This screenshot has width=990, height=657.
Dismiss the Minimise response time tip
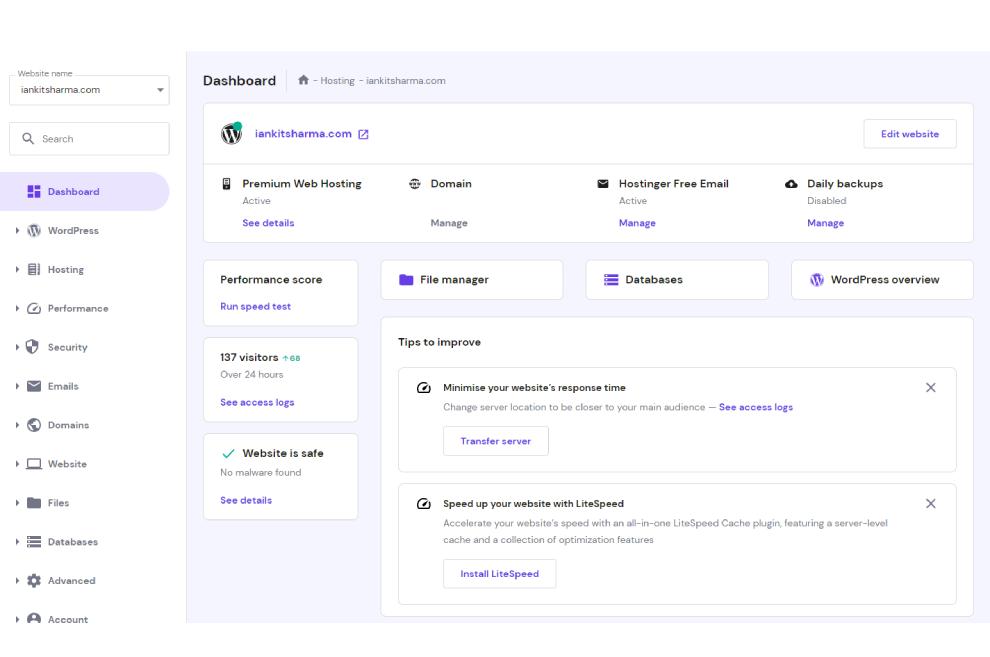[931, 388]
